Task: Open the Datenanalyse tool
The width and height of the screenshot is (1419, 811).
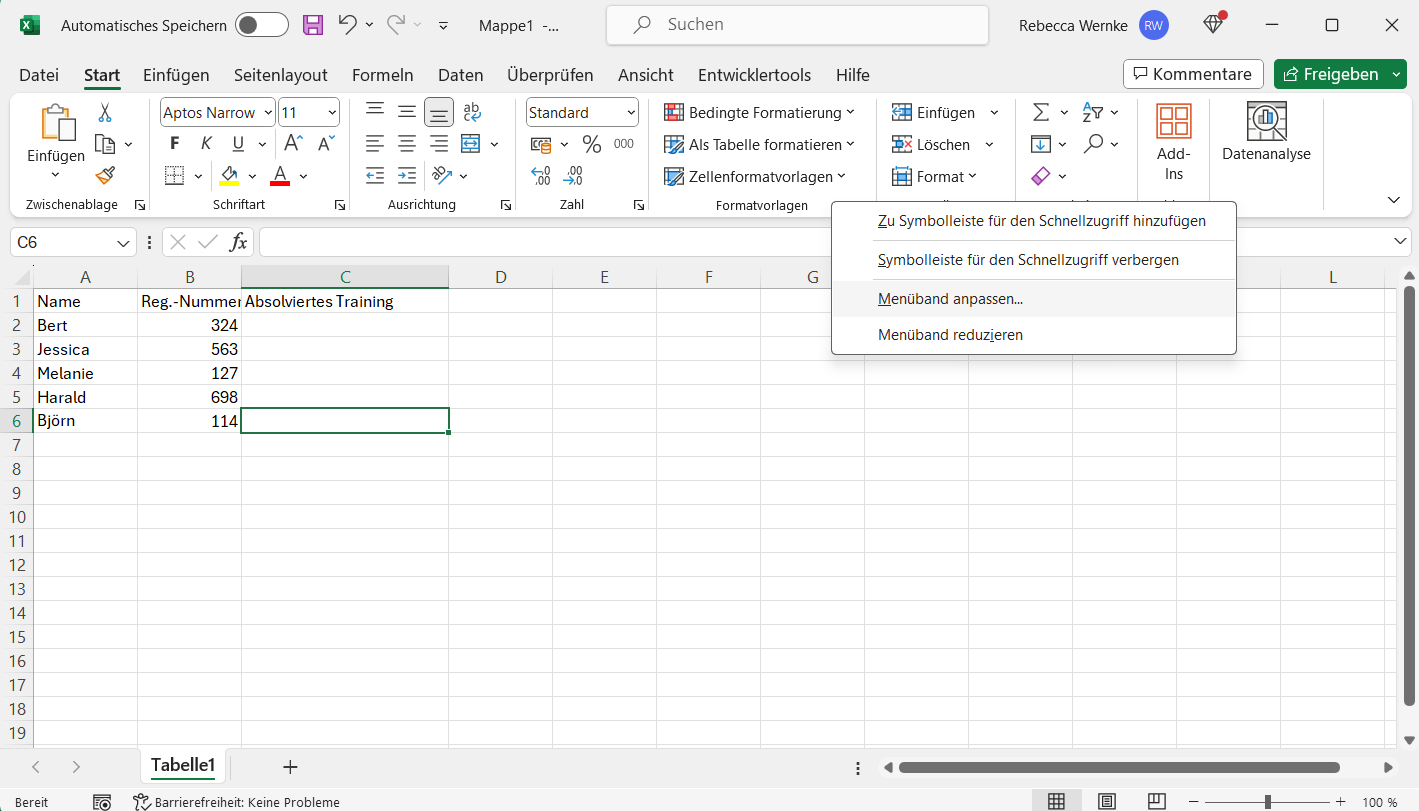Action: click(1266, 133)
